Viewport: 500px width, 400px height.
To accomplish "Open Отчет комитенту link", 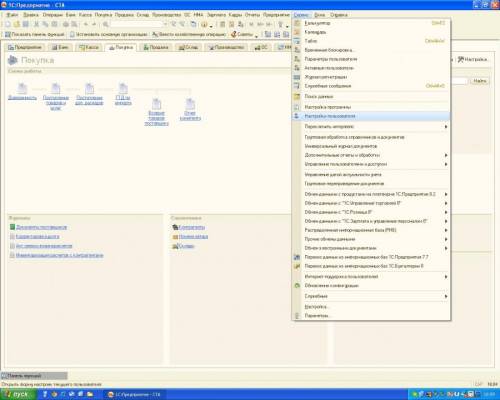I will tap(190, 115).
